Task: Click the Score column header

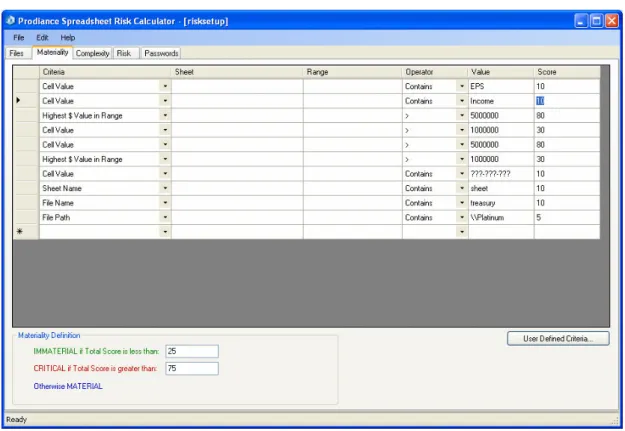Action: [x=567, y=72]
